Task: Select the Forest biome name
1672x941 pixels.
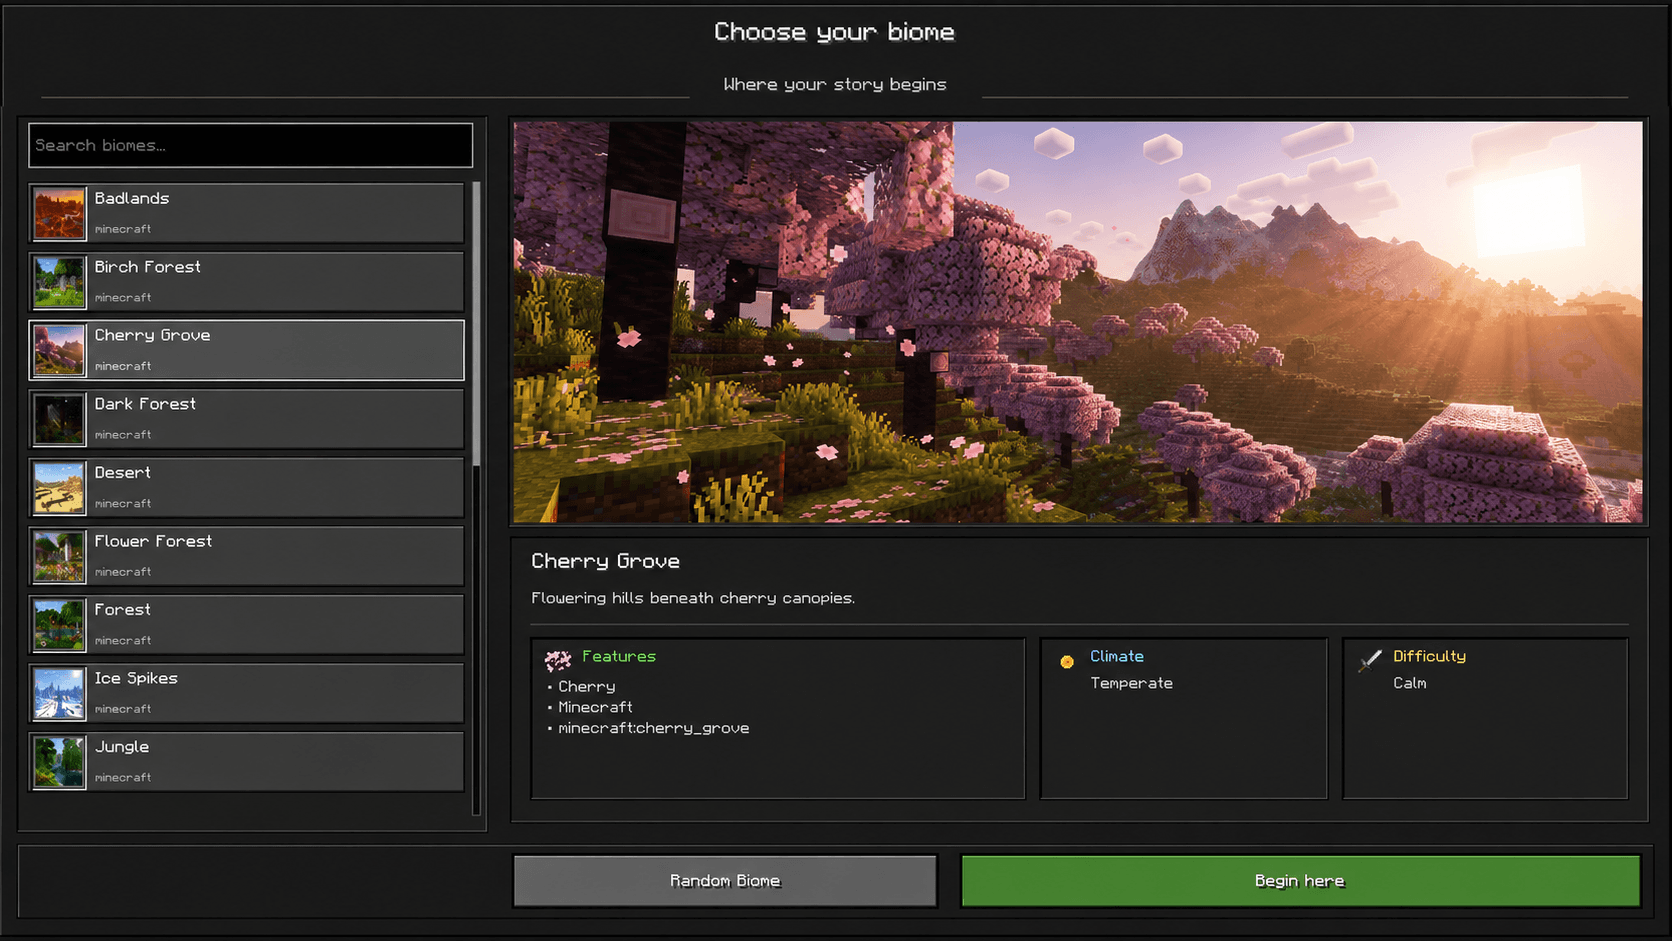Action: 122,609
